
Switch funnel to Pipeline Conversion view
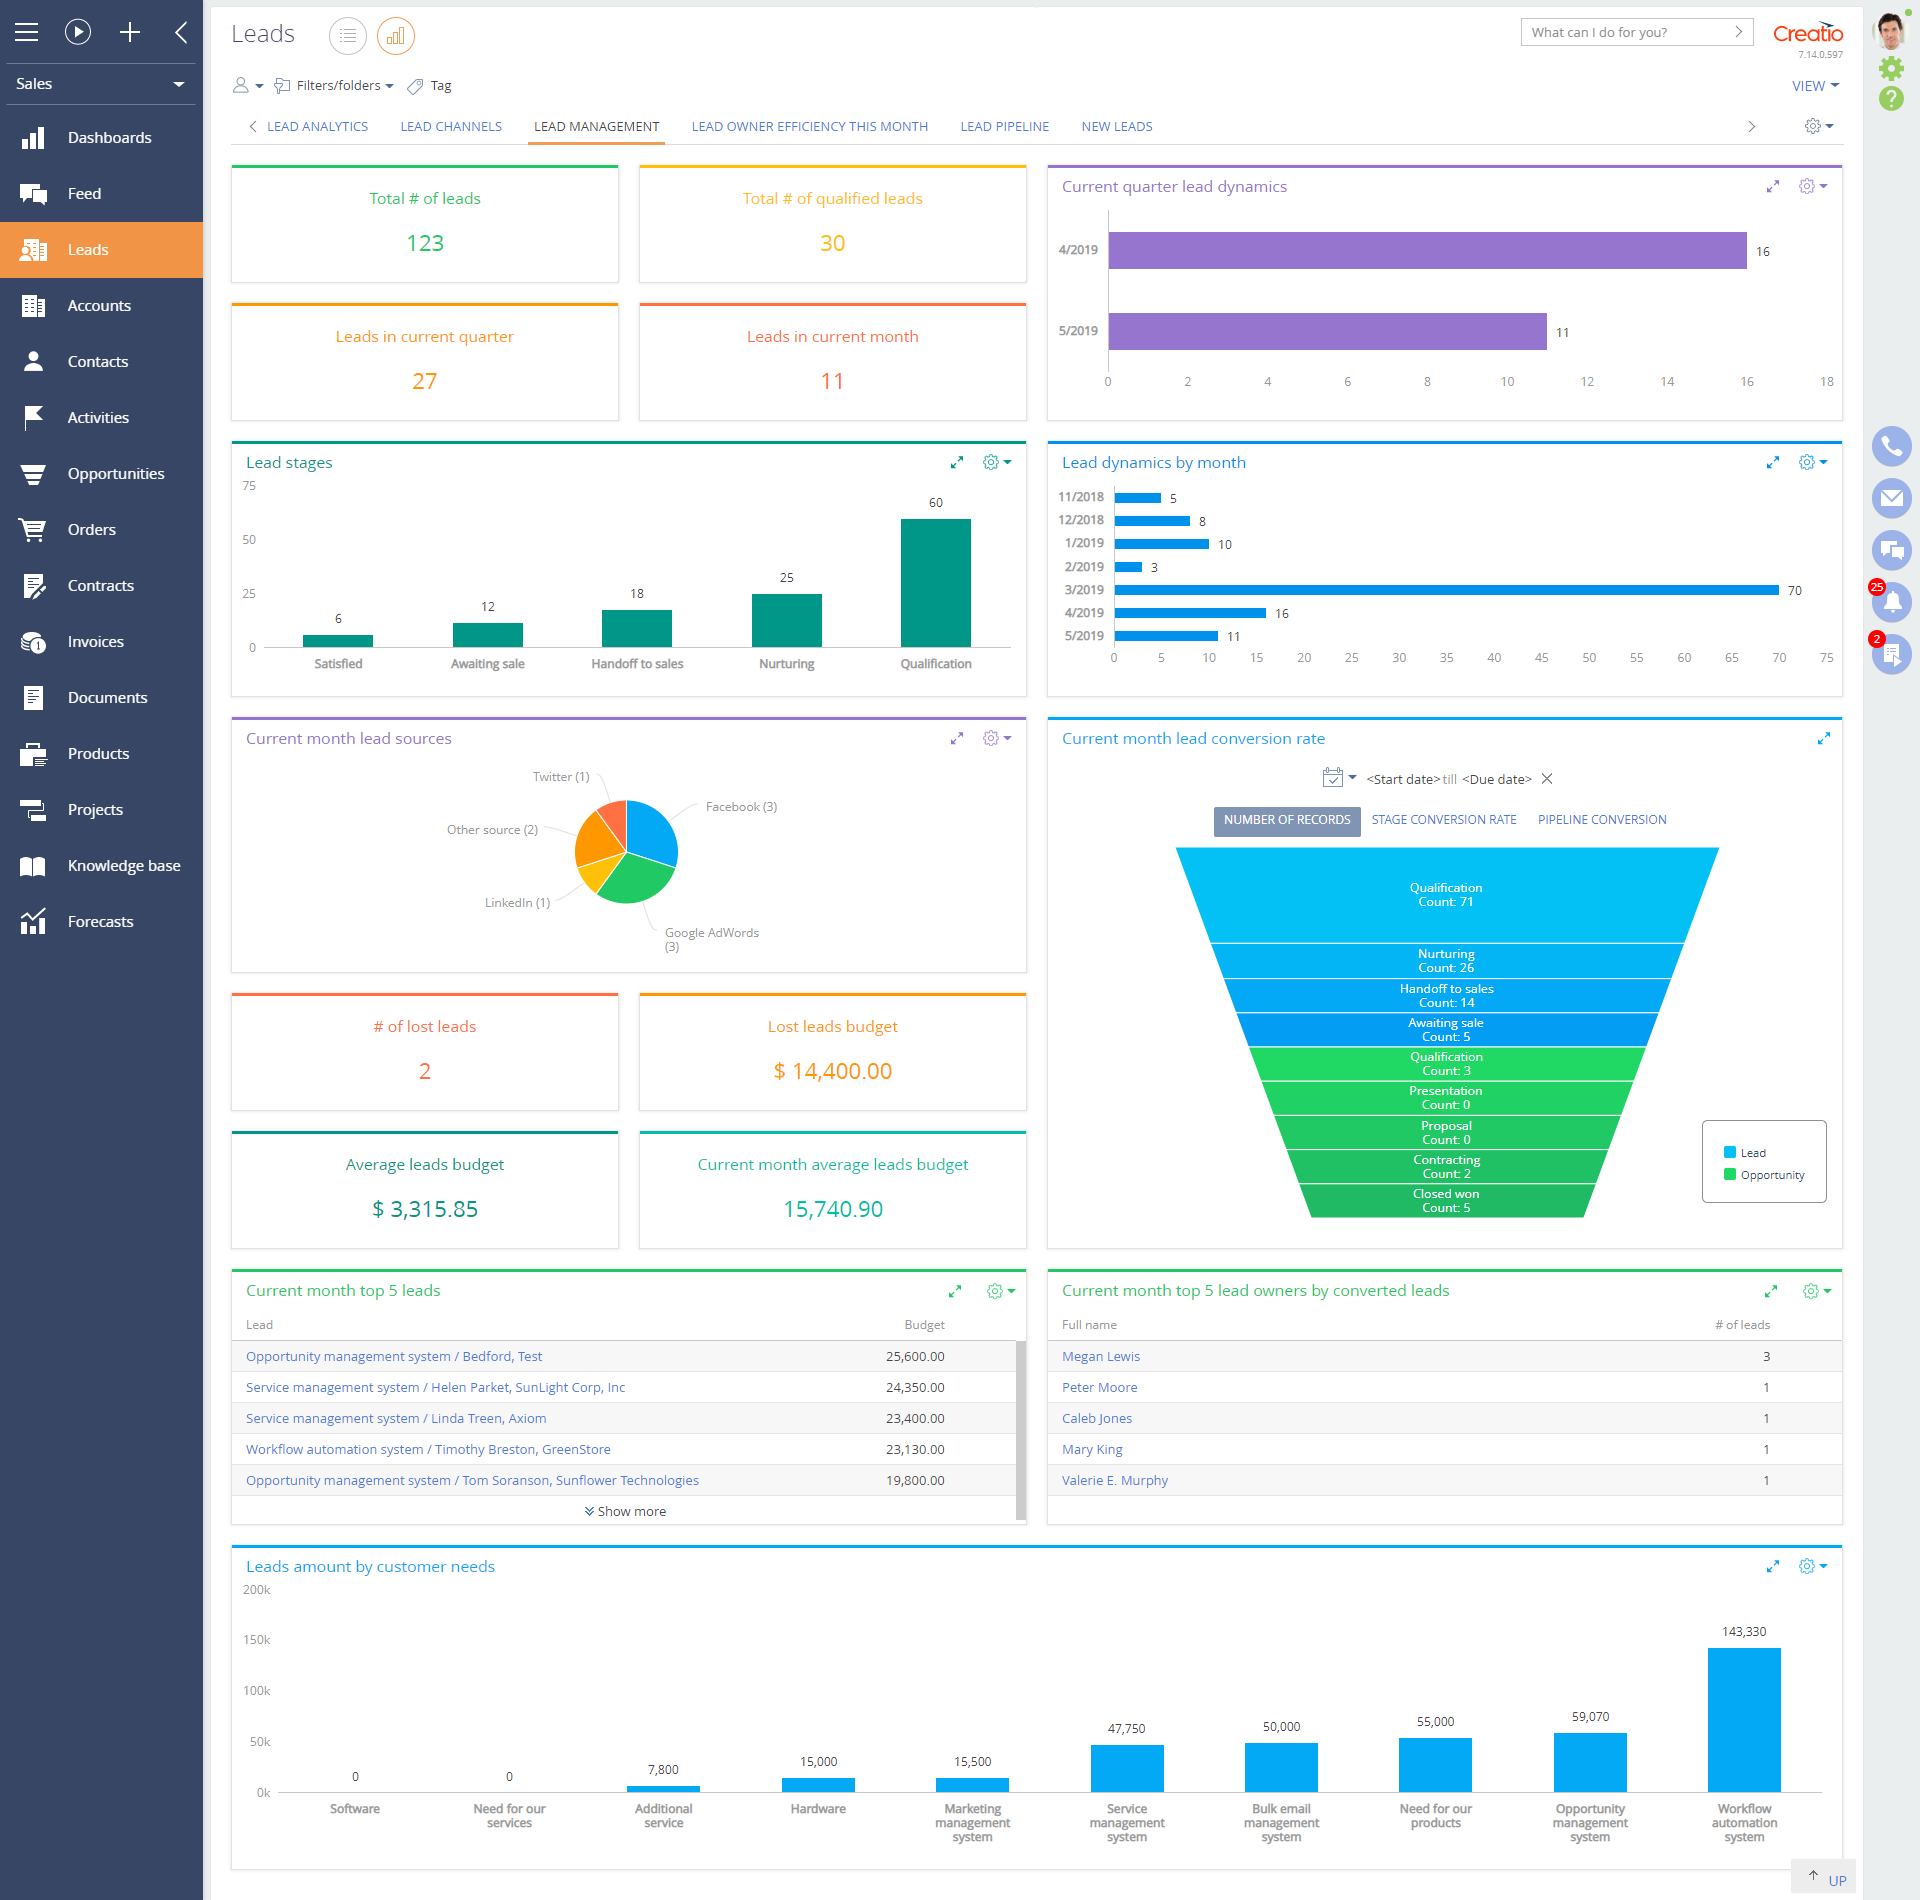click(1601, 819)
